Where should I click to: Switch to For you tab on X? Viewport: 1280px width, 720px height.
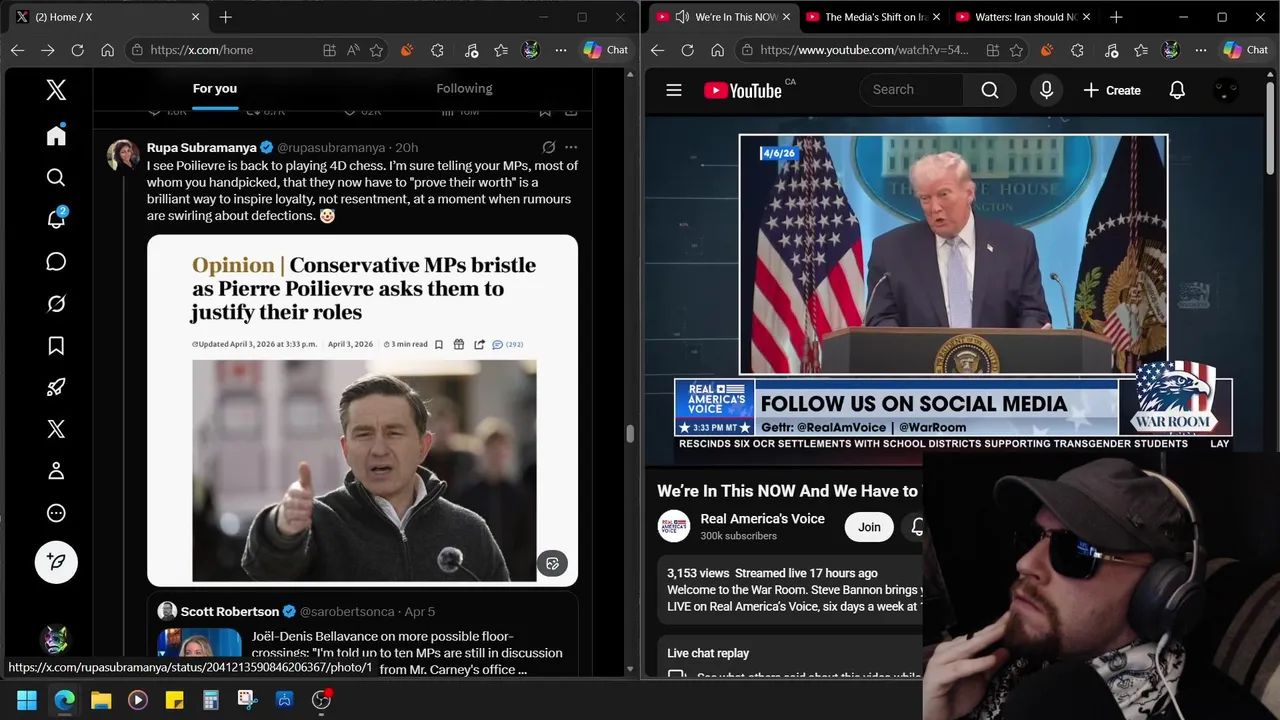tap(215, 88)
